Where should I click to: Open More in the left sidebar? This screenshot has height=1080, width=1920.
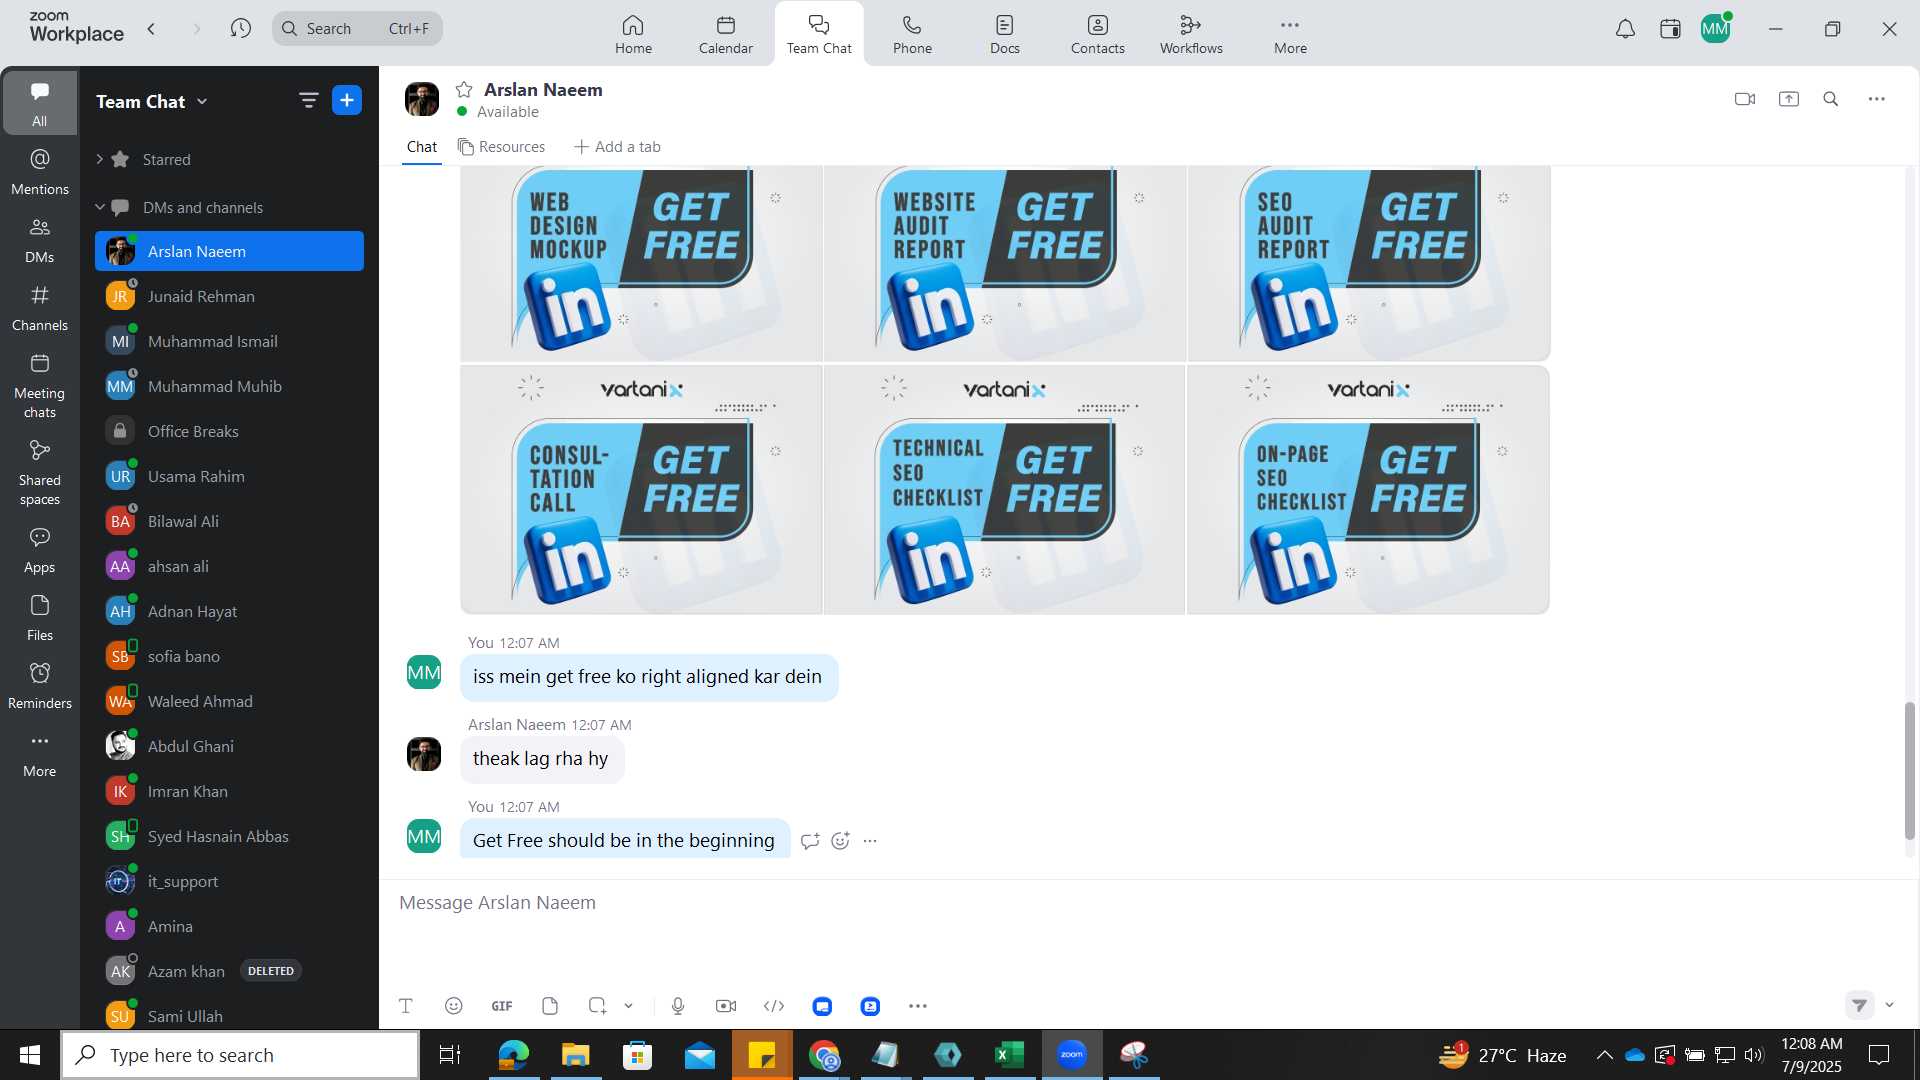point(40,754)
